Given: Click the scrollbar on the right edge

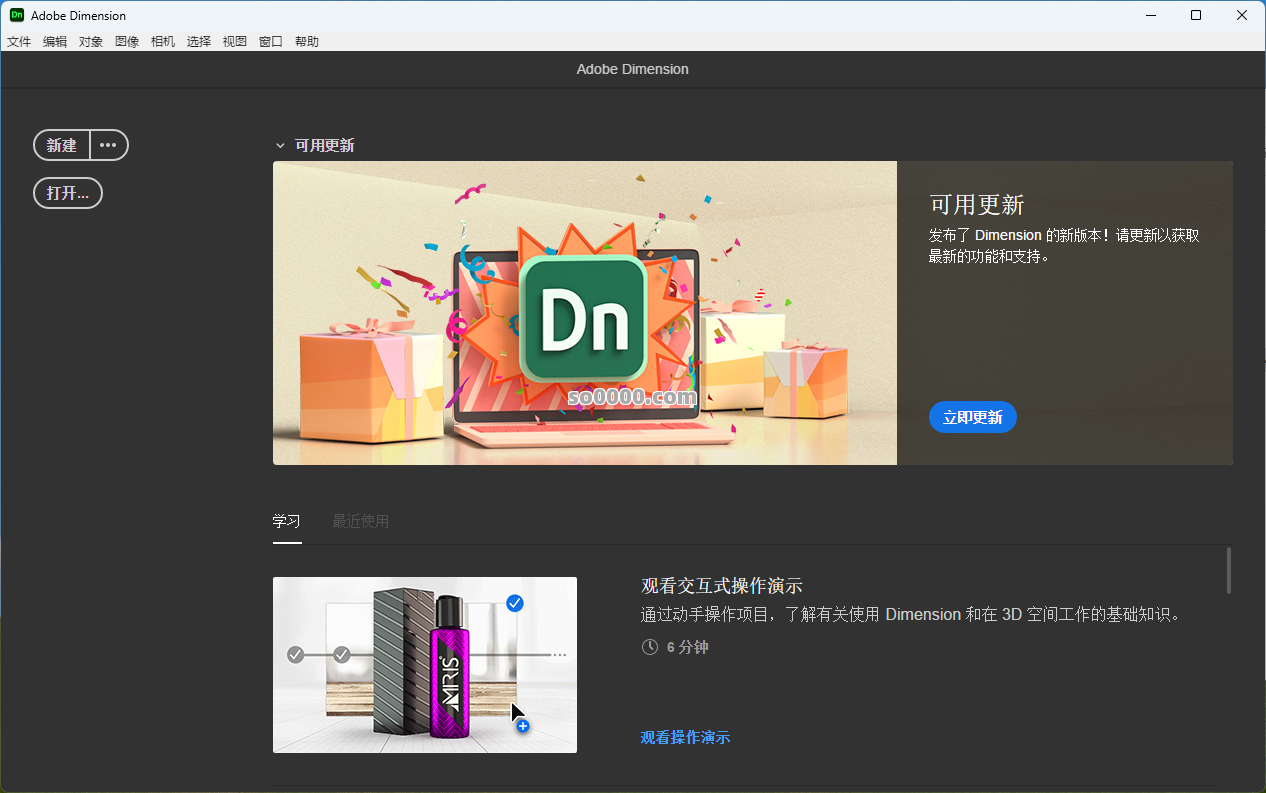Looking at the screenshot, I should point(1230,570).
